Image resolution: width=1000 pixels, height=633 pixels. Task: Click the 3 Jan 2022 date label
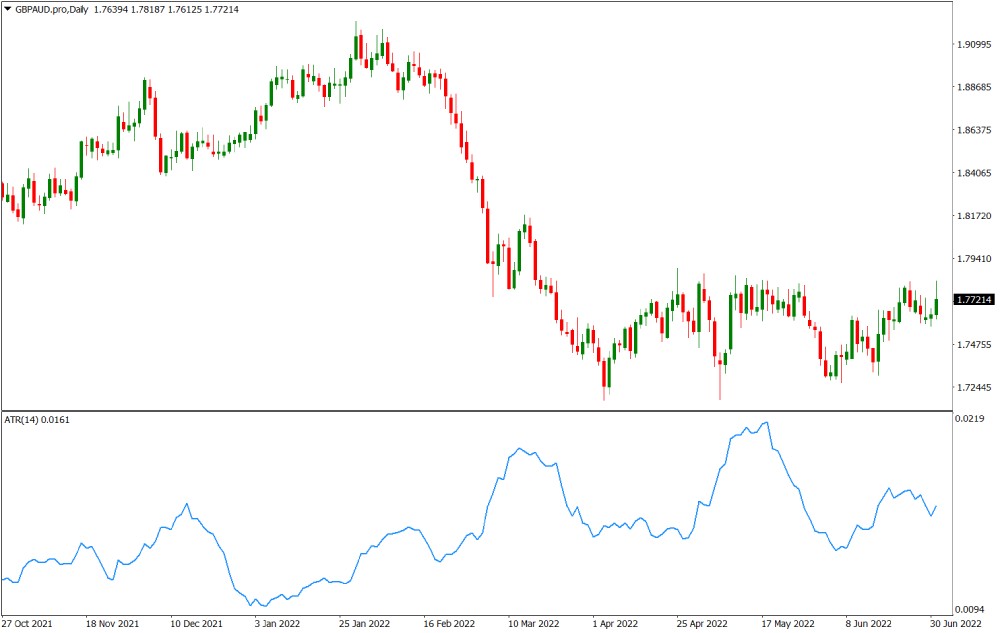pos(277,623)
